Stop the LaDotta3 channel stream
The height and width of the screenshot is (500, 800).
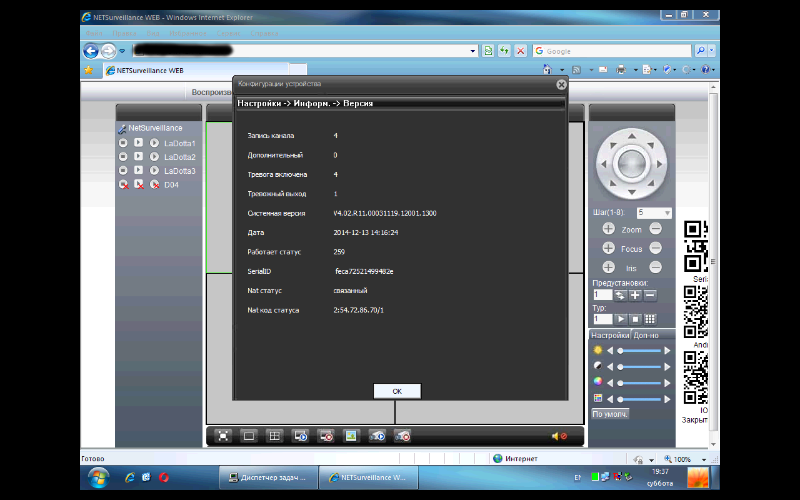123,170
